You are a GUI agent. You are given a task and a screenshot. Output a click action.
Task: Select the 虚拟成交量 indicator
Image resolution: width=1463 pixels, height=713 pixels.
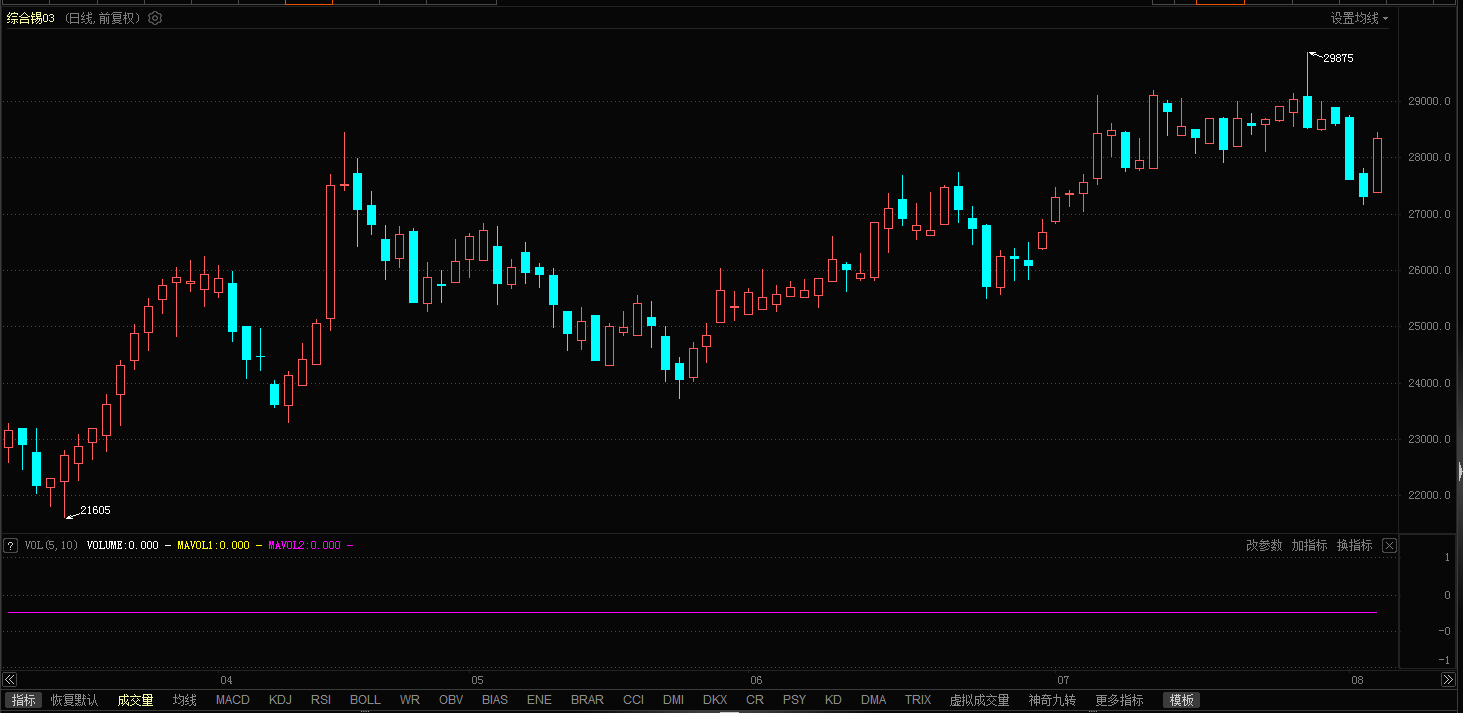tap(980, 700)
